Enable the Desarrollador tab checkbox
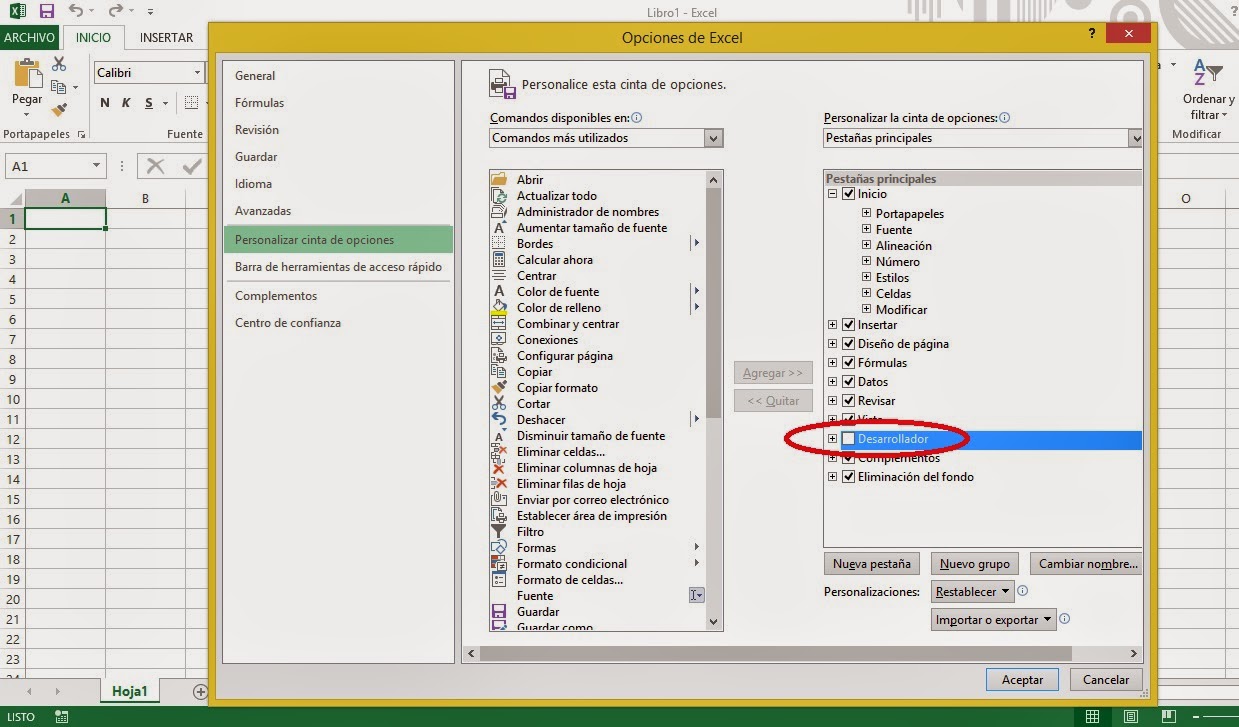 (x=849, y=438)
